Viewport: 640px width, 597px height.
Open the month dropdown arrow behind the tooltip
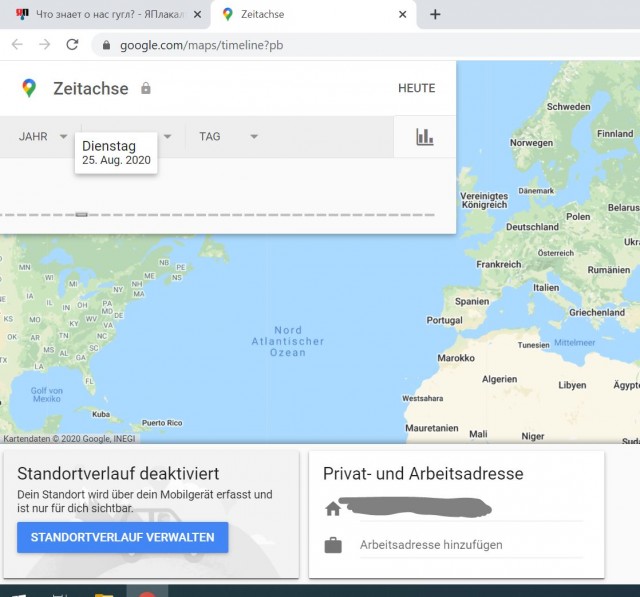pyautogui.click(x=167, y=136)
